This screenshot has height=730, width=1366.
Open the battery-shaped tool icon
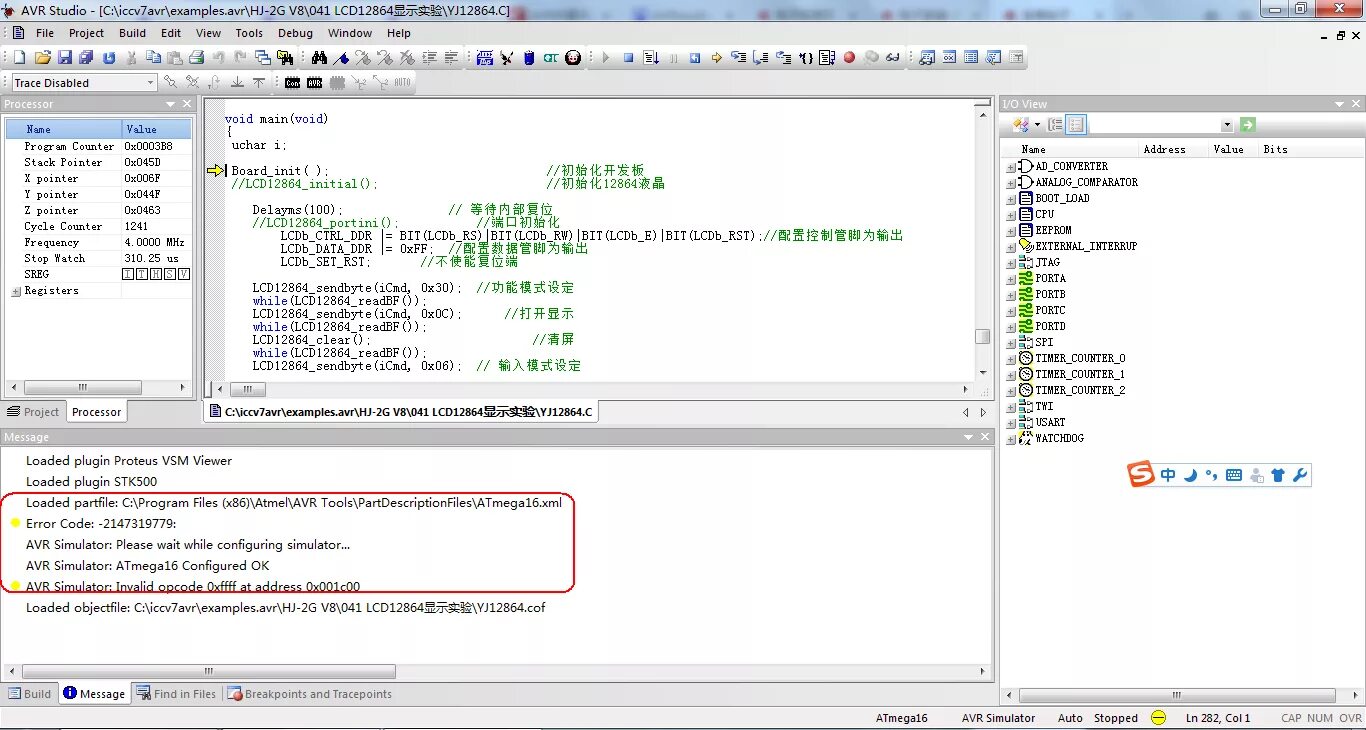pyautogui.click(x=529, y=57)
